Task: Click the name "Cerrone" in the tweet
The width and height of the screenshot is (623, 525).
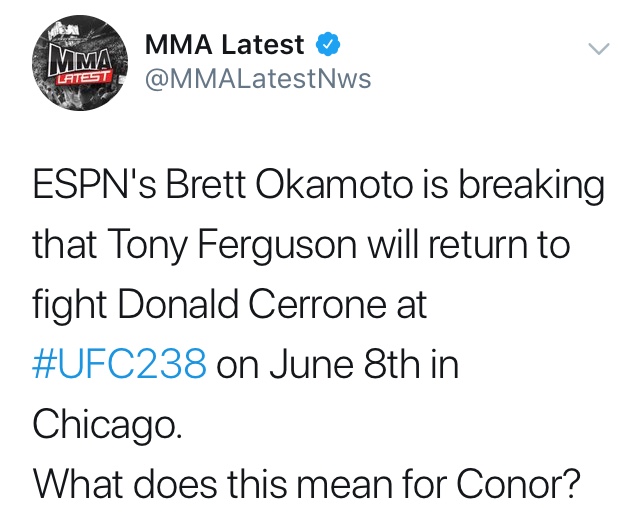Action: click(x=317, y=305)
